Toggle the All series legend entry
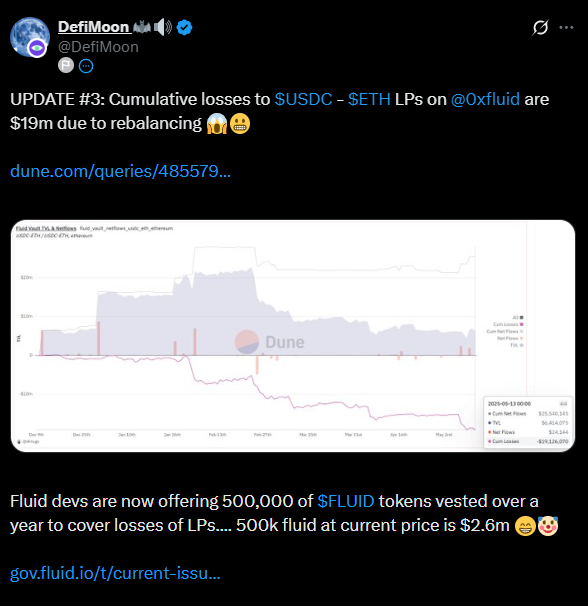588x606 pixels. [x=518, y=318]
